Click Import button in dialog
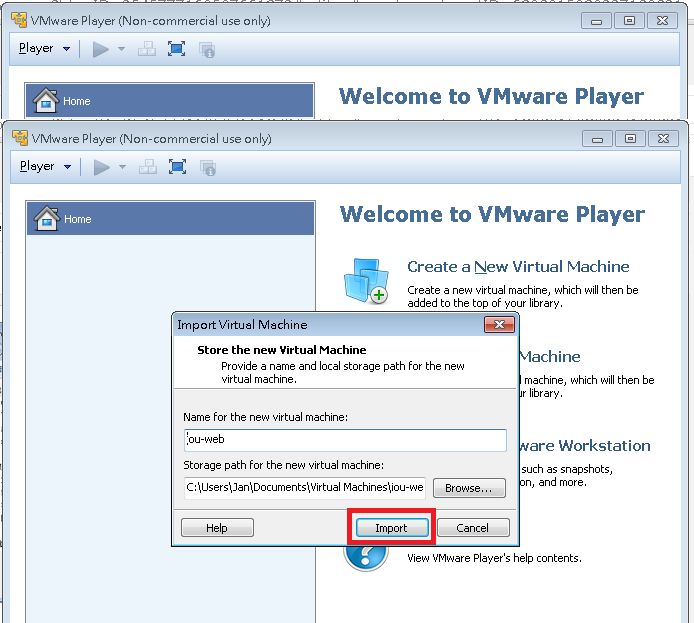Image resolution: width=694 pixels, height=623 pixels. (392, 527)
